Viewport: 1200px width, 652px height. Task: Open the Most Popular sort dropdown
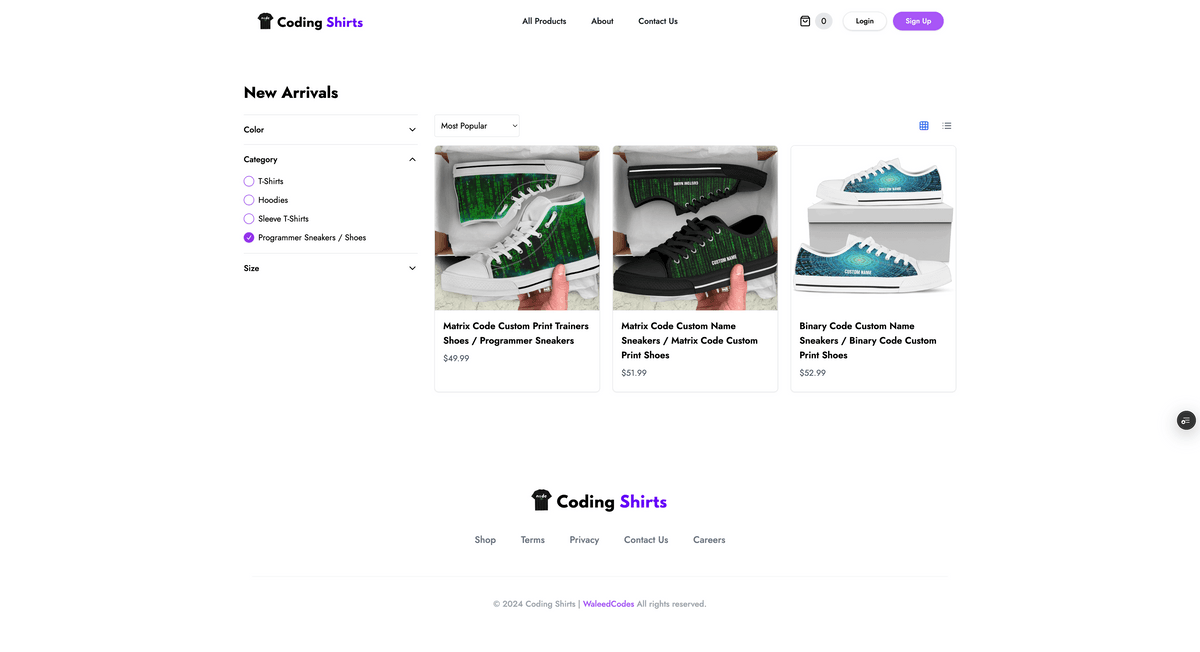[477, 126]
